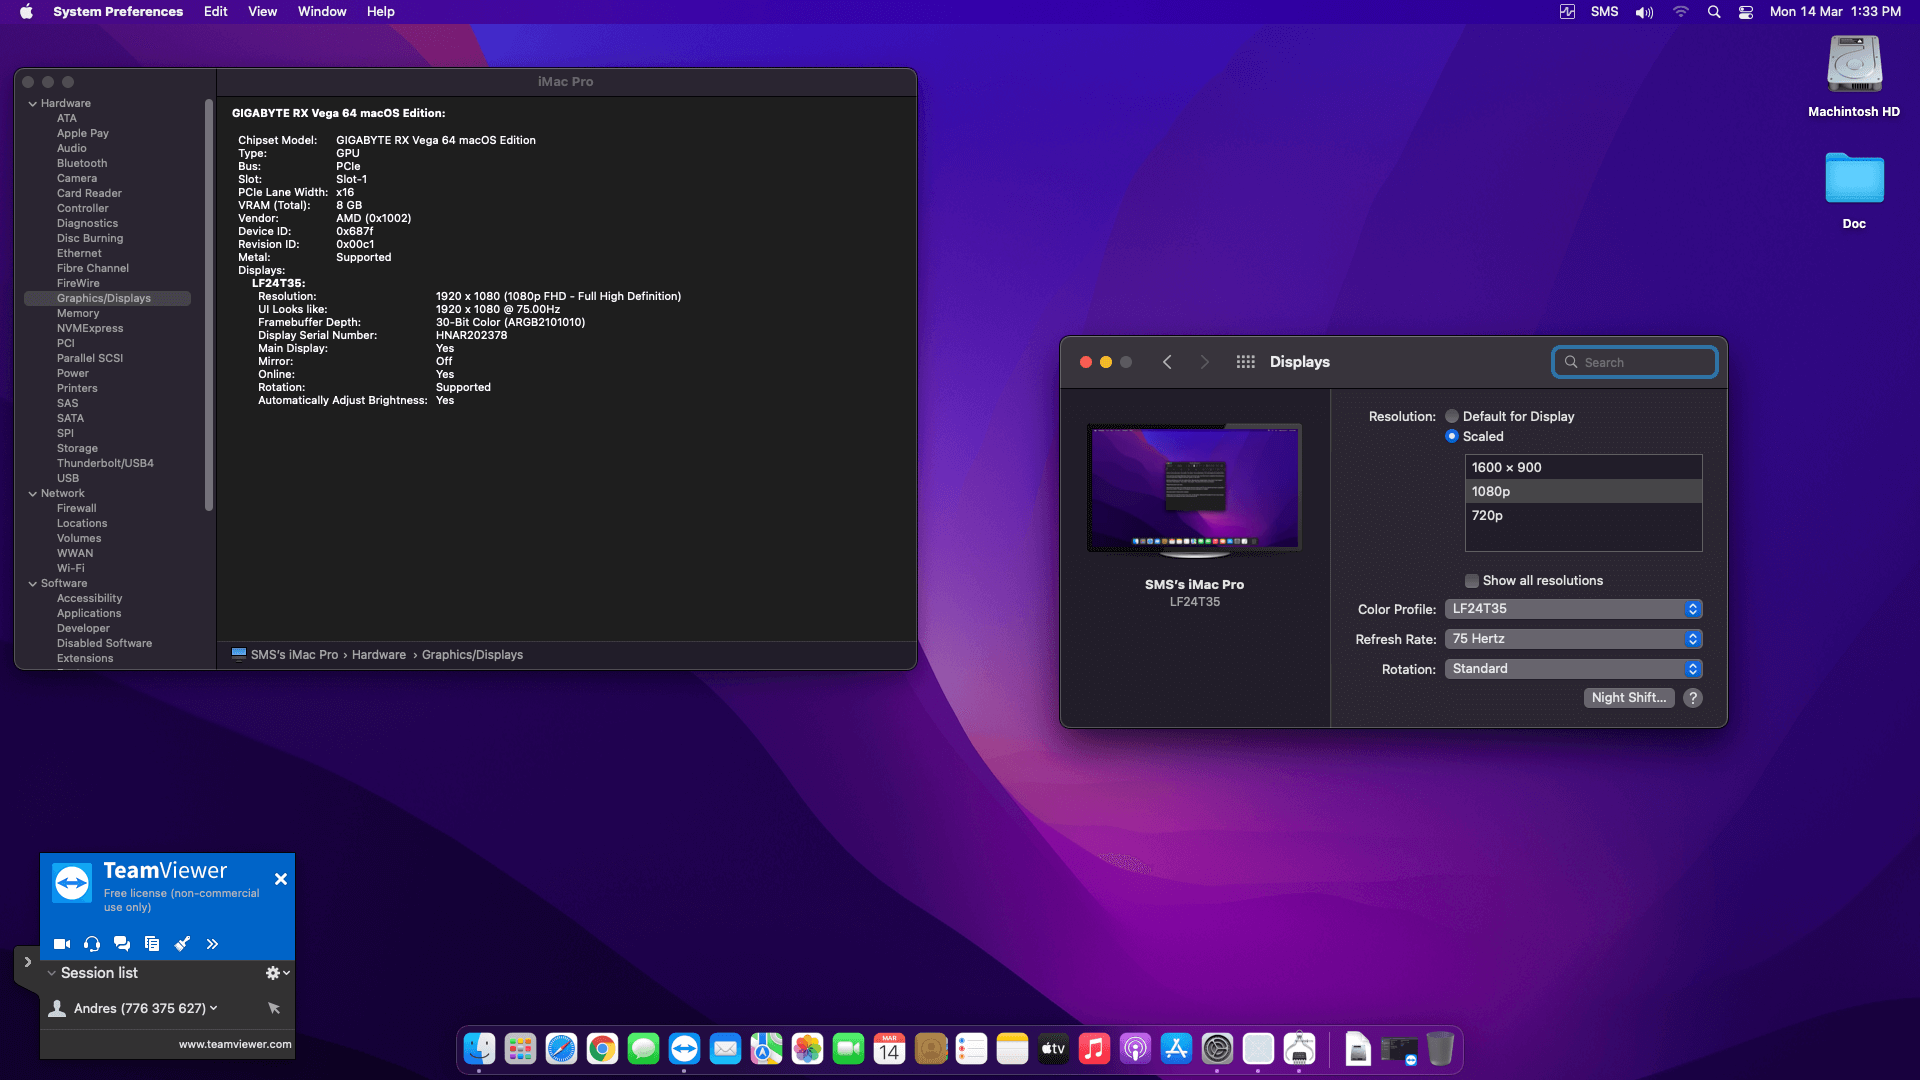The width and height of the screenshot is (1920, 1080).
Task: Open Google Chrome from the Dock
Action: click(x=602, y=1049)
